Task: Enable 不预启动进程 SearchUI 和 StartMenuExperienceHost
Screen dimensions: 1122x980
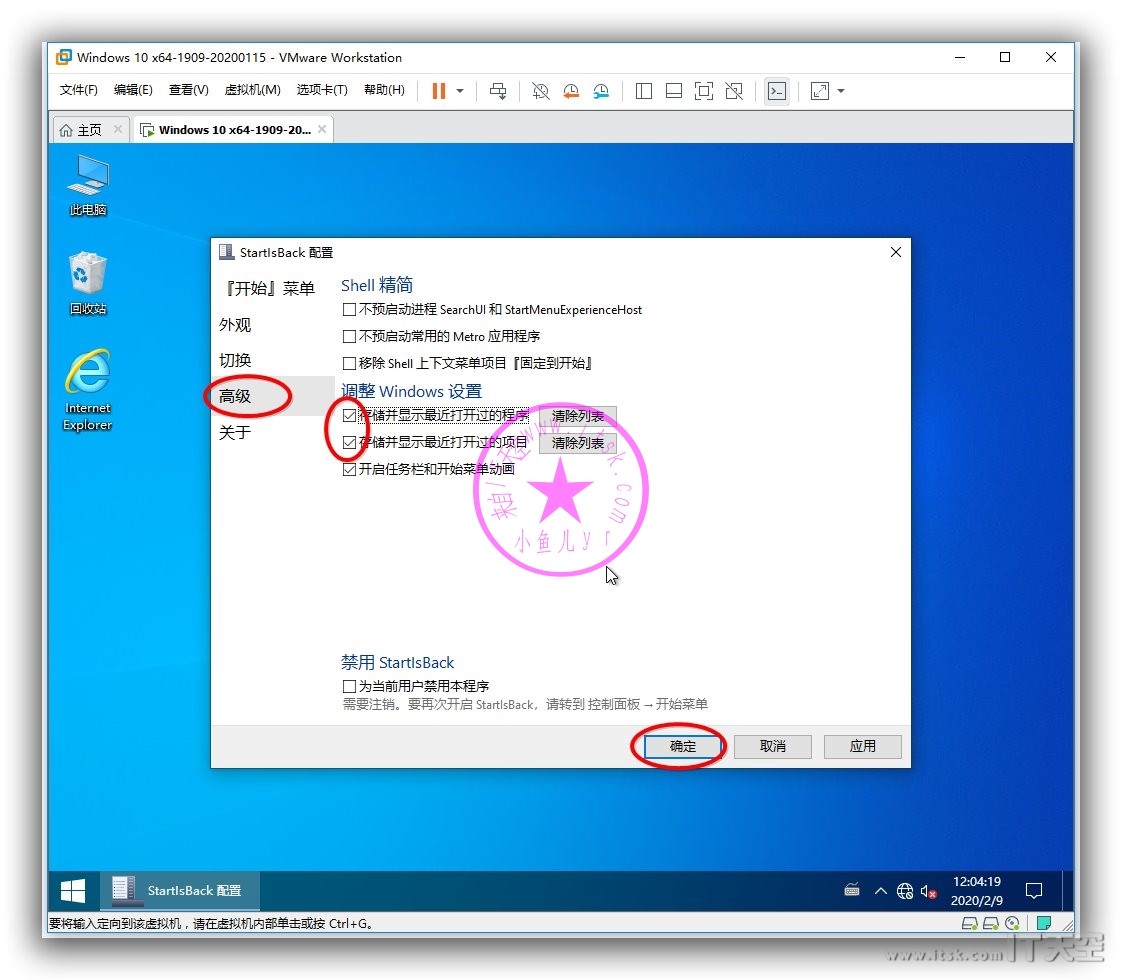Action: [x=349, y=310]
